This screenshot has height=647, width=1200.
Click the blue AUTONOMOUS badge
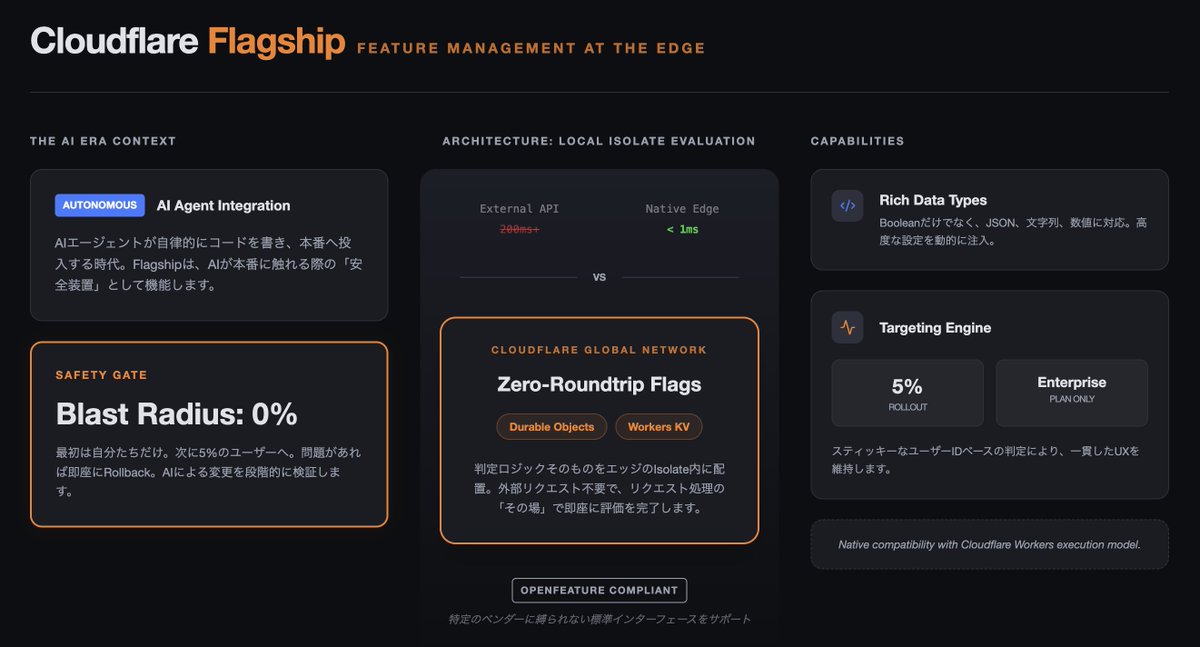pos(100,205)
